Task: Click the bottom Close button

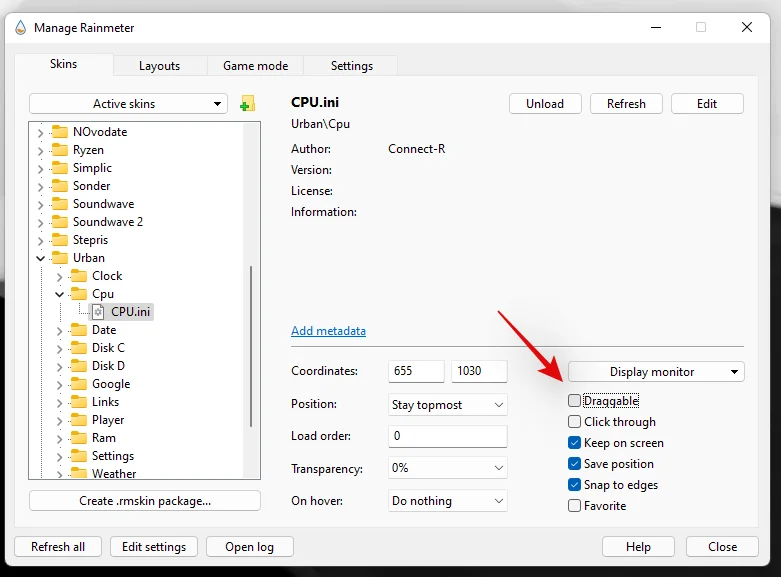Action: [x=722, y=547]
